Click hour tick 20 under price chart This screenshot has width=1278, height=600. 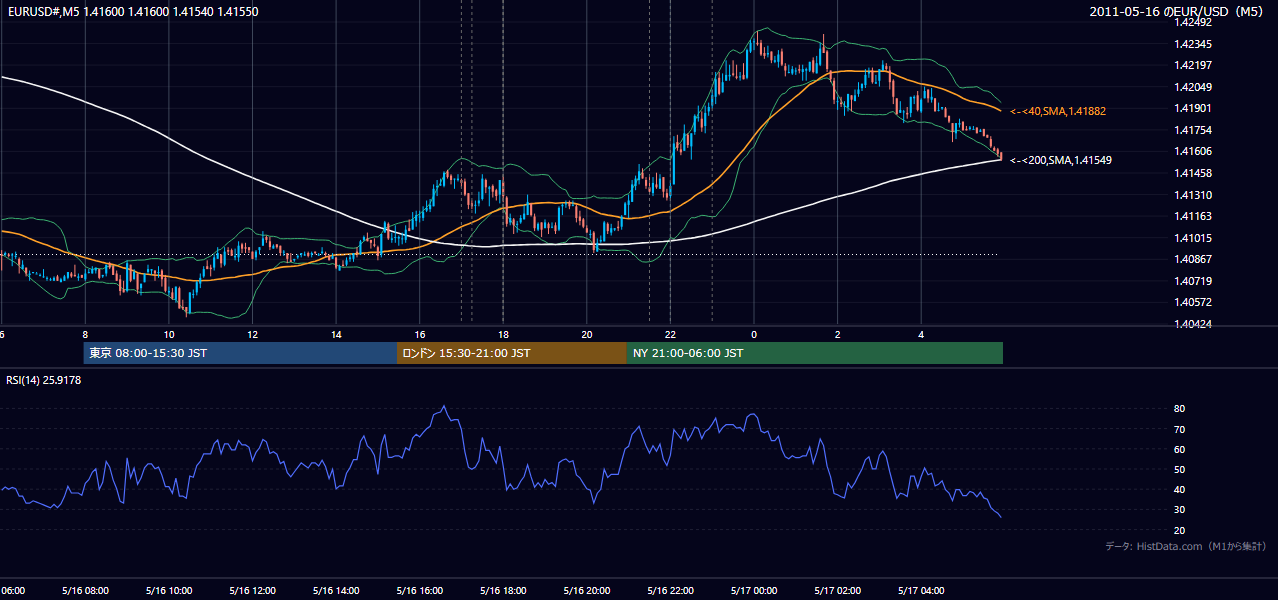tap(587, 335)
